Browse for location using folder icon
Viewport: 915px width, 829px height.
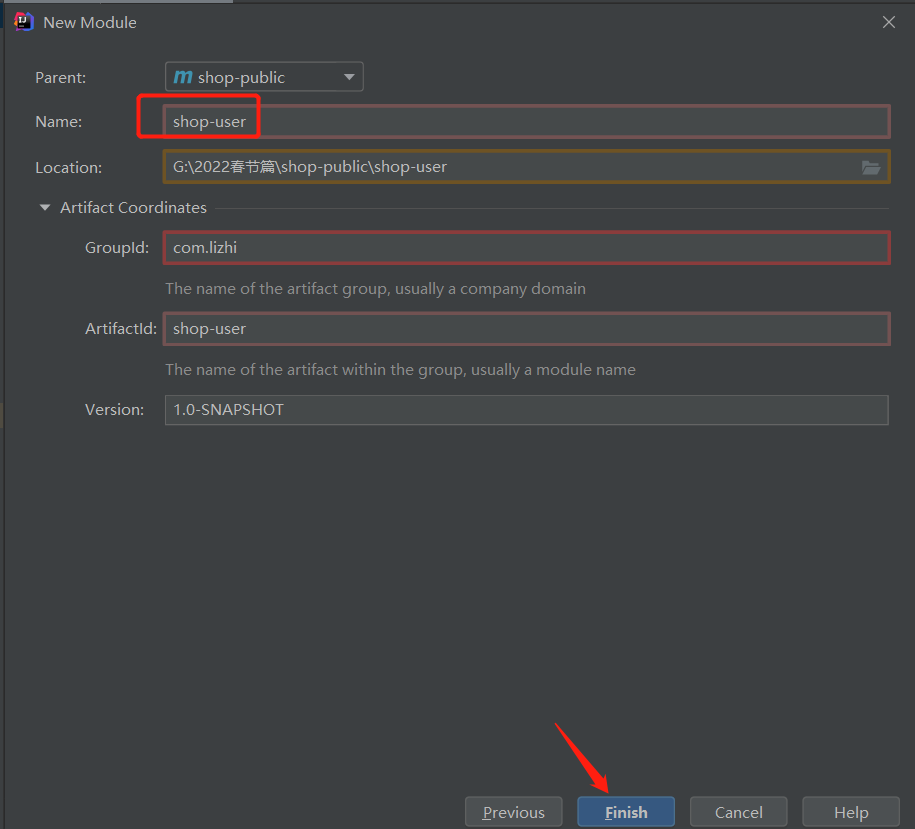click(x=871, y=167)
